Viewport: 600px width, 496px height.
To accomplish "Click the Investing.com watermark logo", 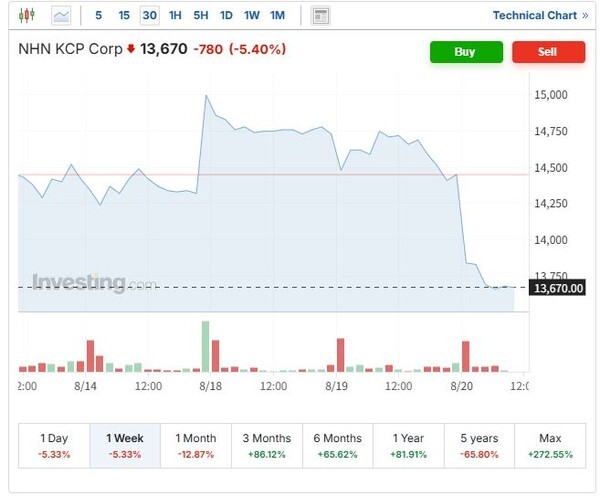I will point(93,283).
